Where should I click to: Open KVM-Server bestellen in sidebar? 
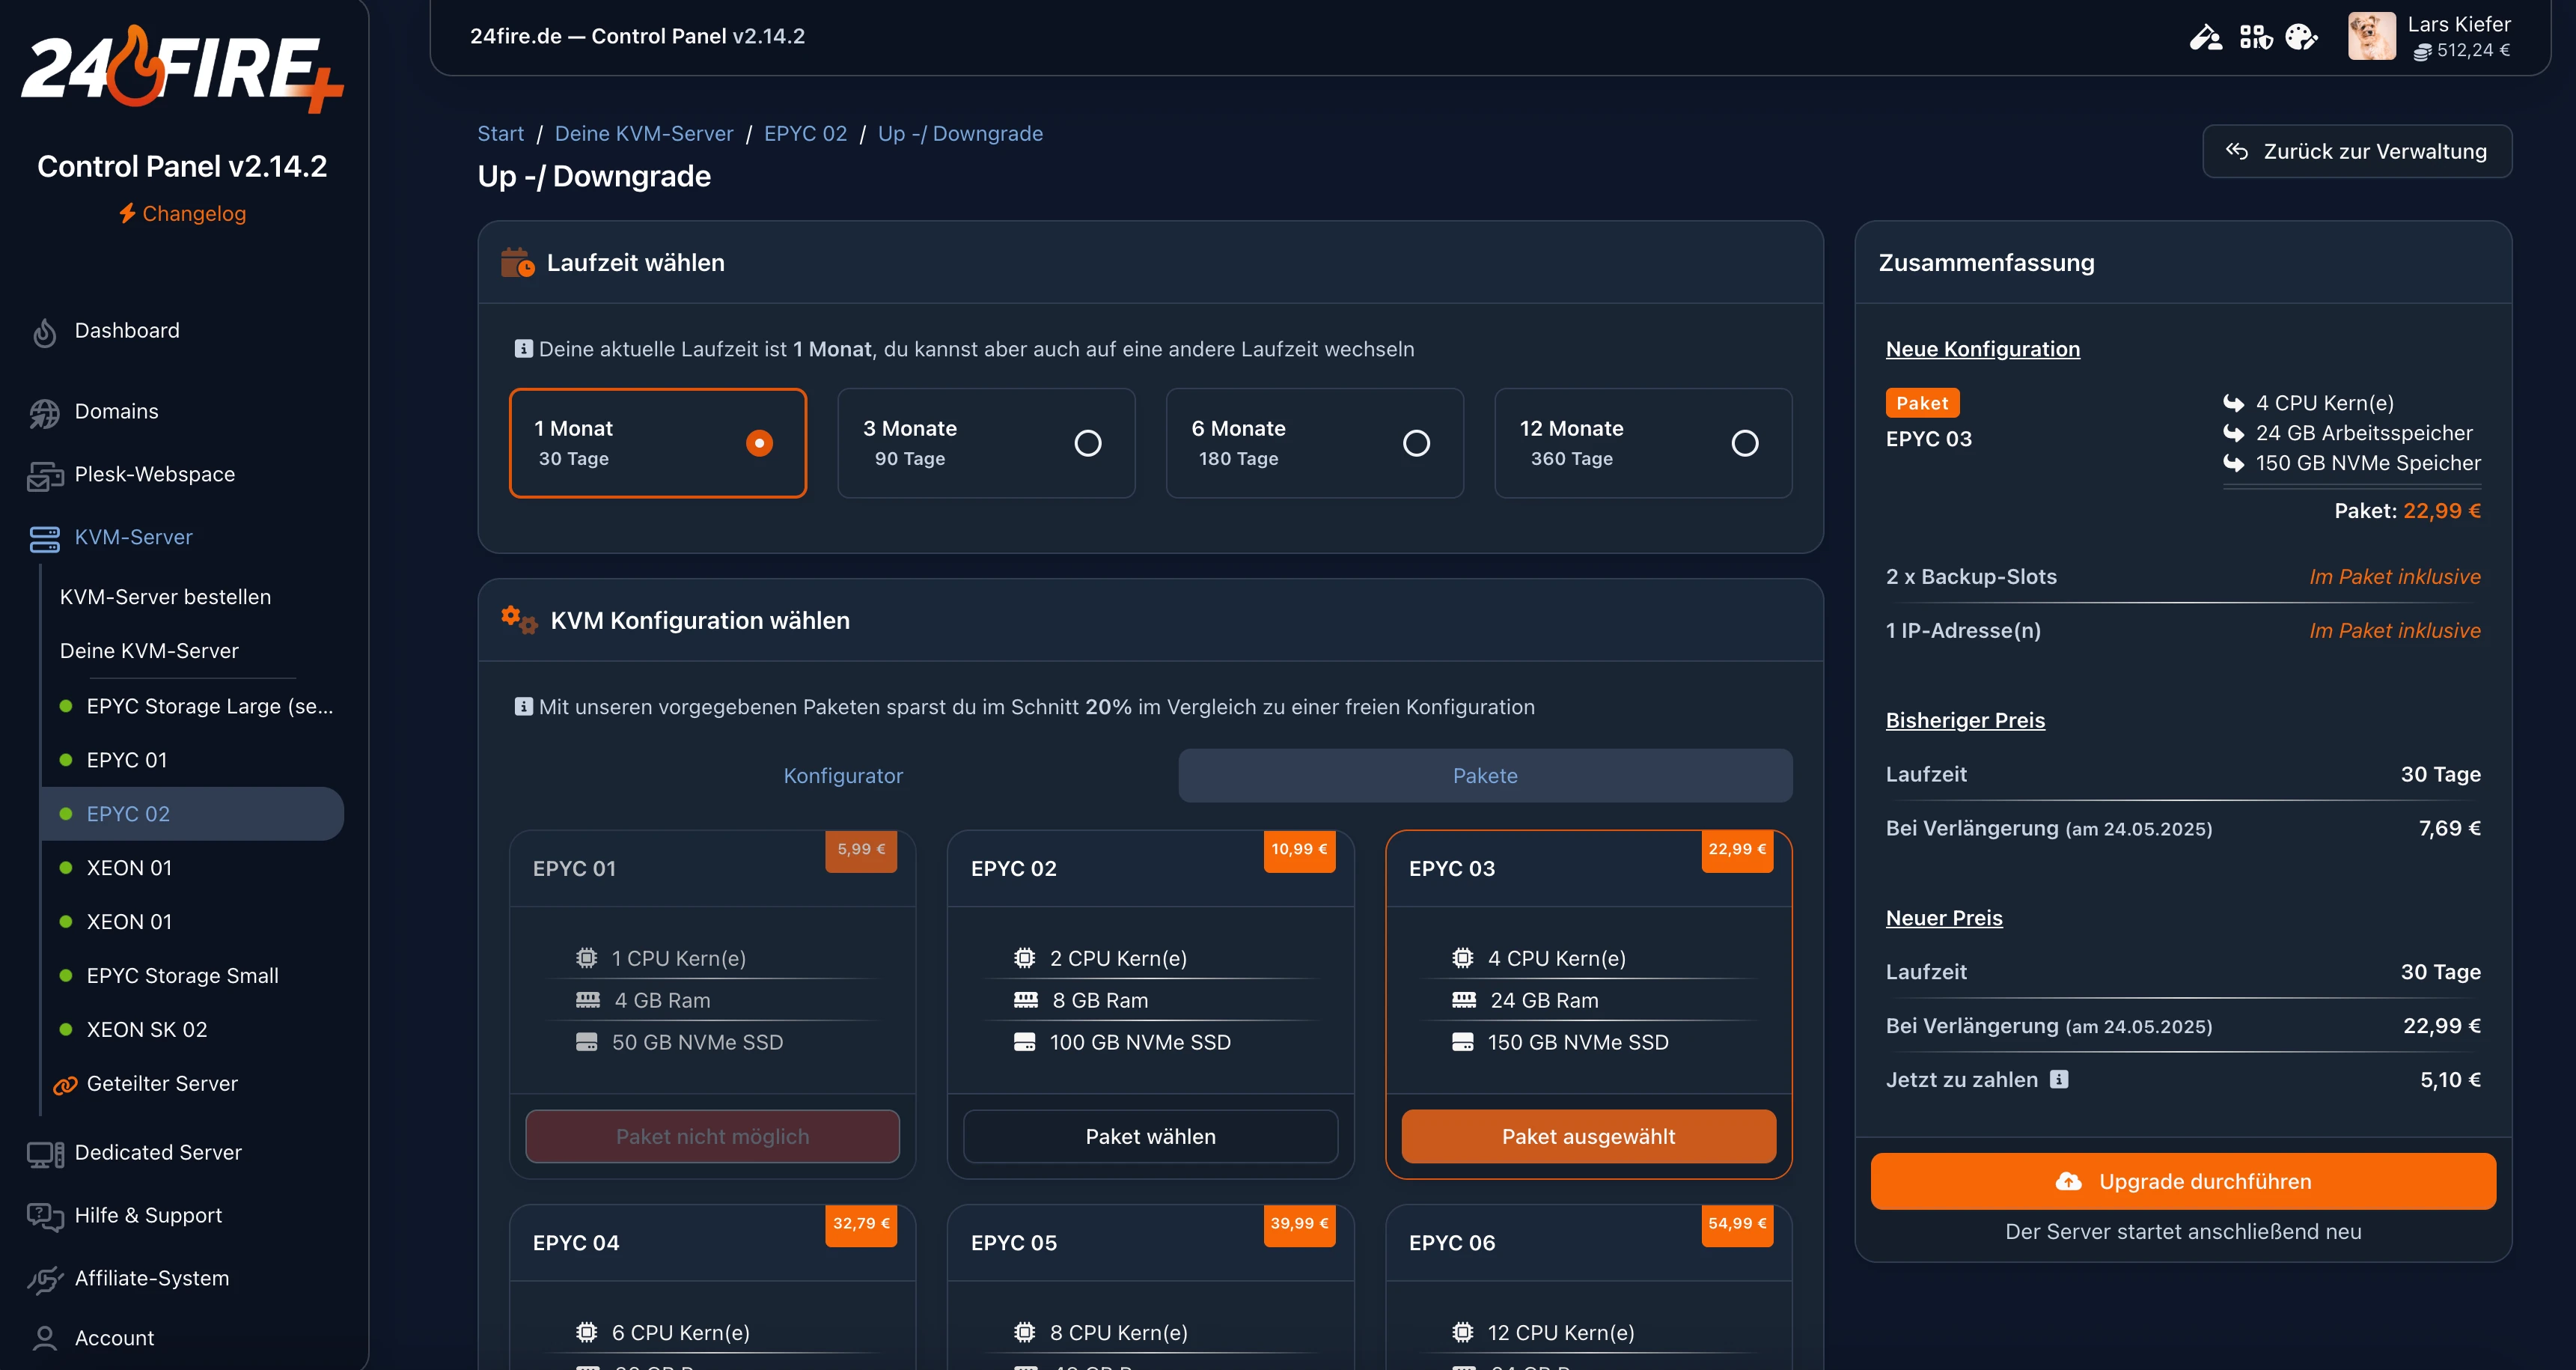pyautogui.click(x=165, y=597)
